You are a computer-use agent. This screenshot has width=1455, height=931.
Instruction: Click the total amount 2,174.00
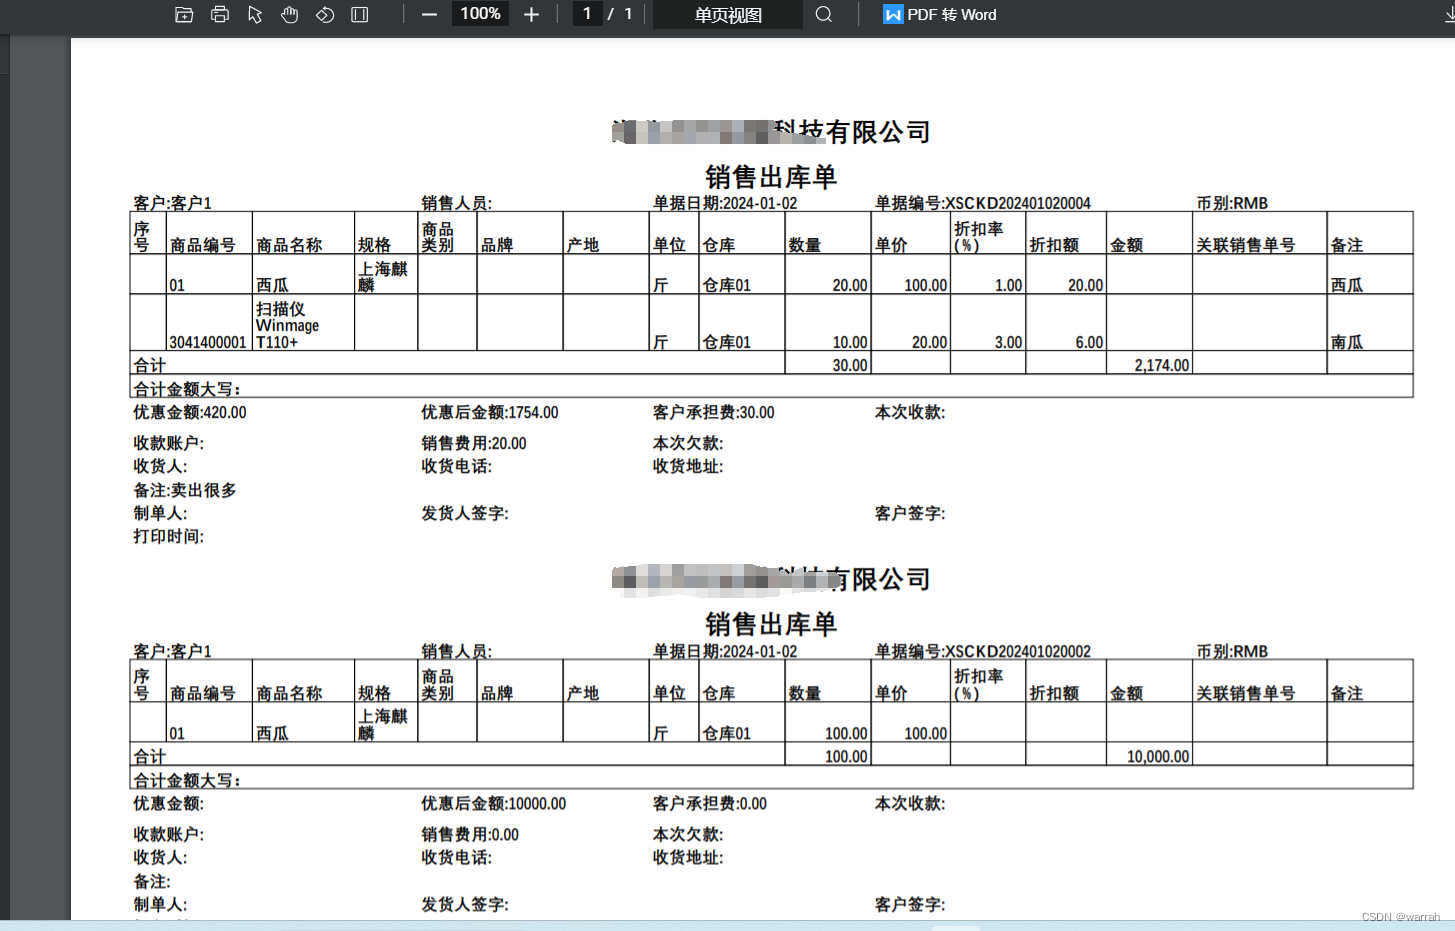(x=1162, y=365)
